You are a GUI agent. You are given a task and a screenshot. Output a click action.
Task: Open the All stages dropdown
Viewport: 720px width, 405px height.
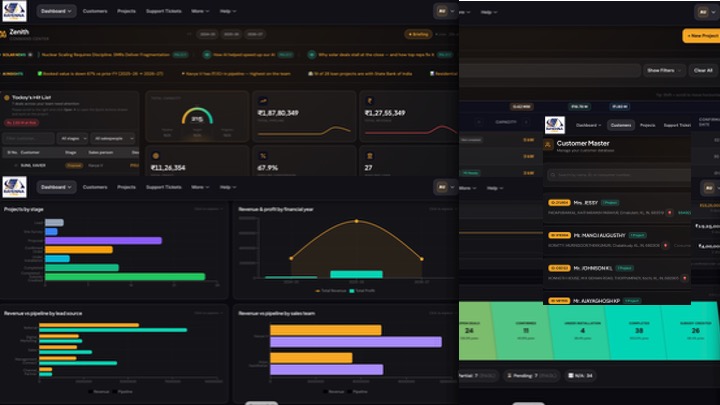tap(72, 138)
